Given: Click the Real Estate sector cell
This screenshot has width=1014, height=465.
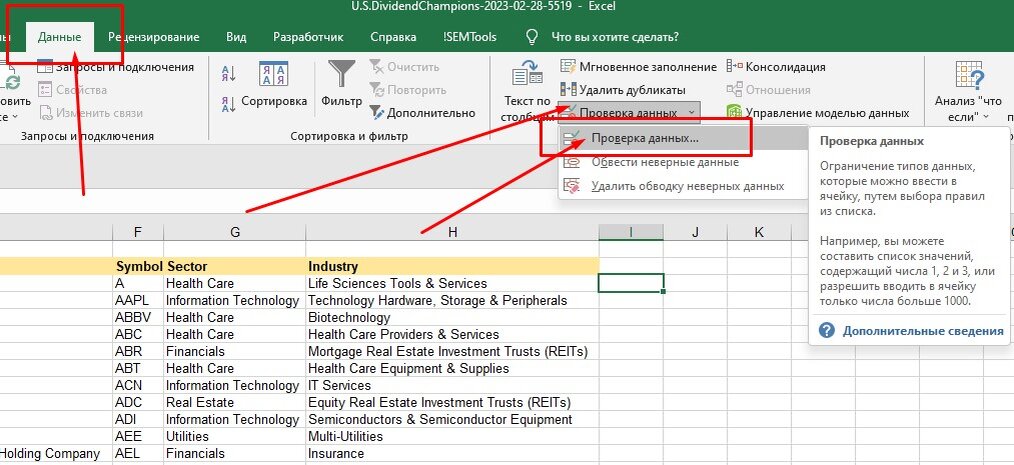Looking at the screenshot, I should pyautogui.click(x=235, y=402).
